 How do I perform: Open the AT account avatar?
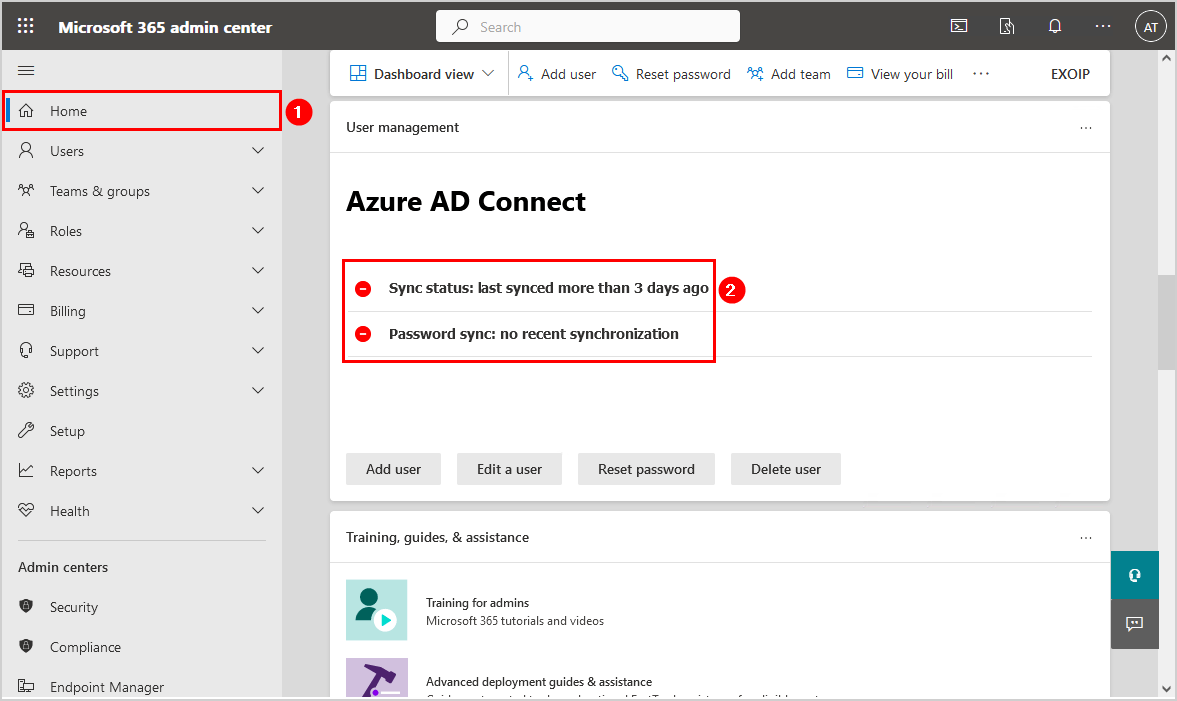point(1151,26)
